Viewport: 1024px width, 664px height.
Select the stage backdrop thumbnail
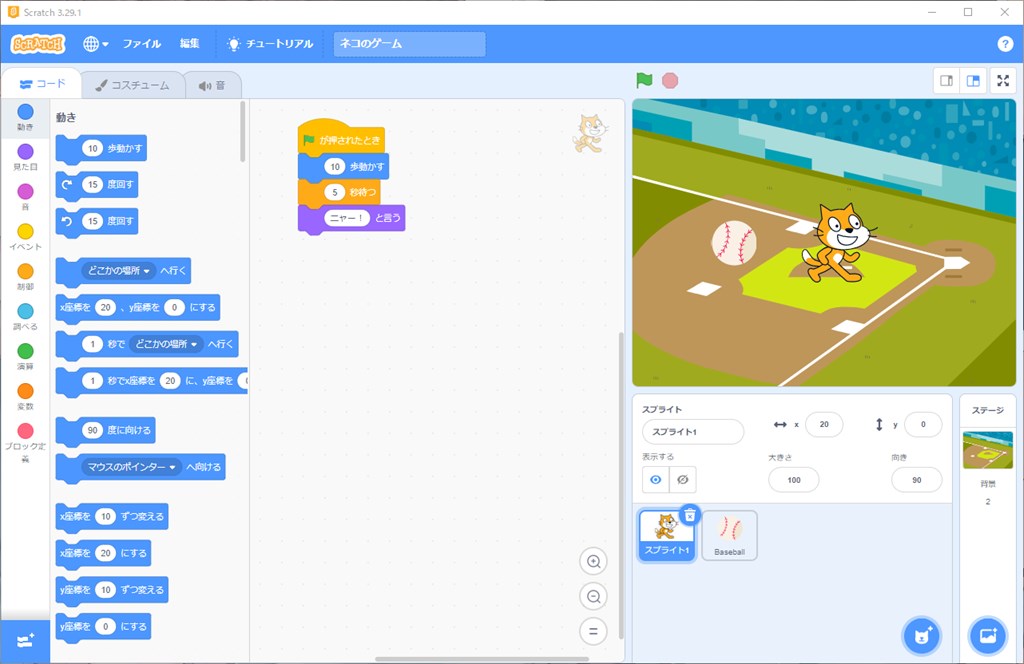click(987, 450)
